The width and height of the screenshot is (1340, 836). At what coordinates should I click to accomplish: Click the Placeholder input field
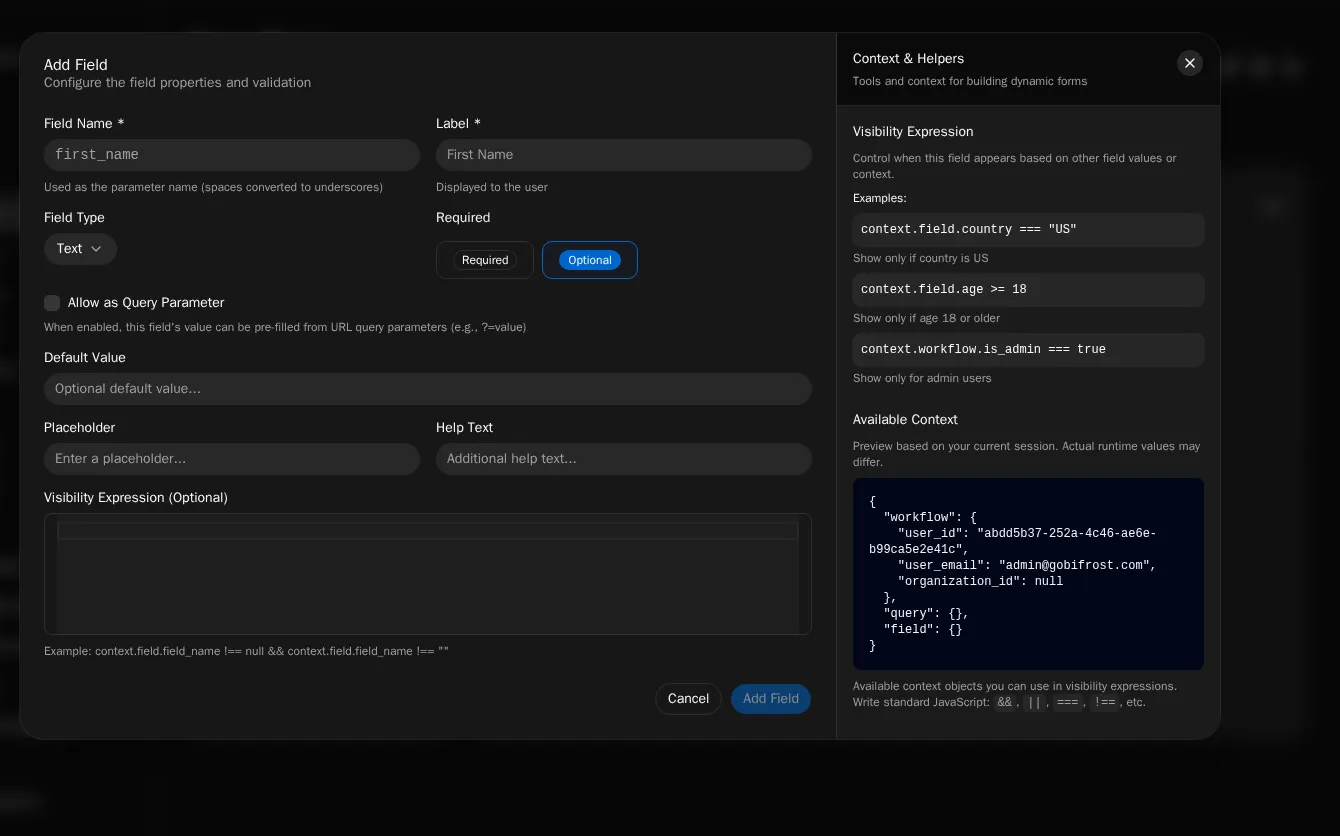(231, 459)
